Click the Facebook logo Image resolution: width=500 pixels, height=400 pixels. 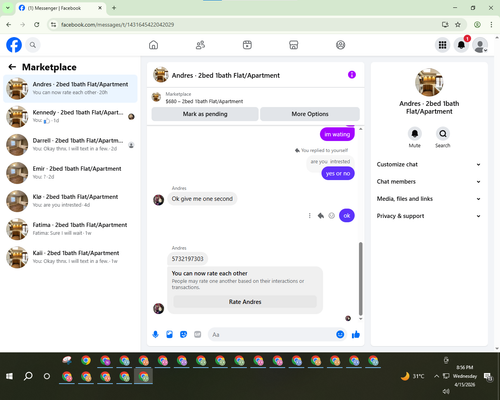click(x=14, y=45)
